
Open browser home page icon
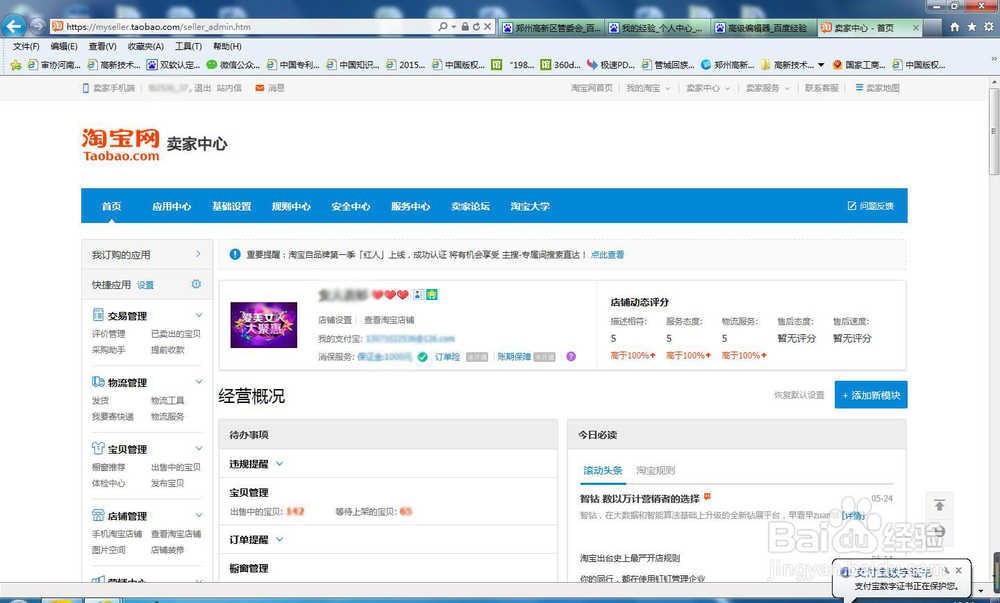click(955, 27)
